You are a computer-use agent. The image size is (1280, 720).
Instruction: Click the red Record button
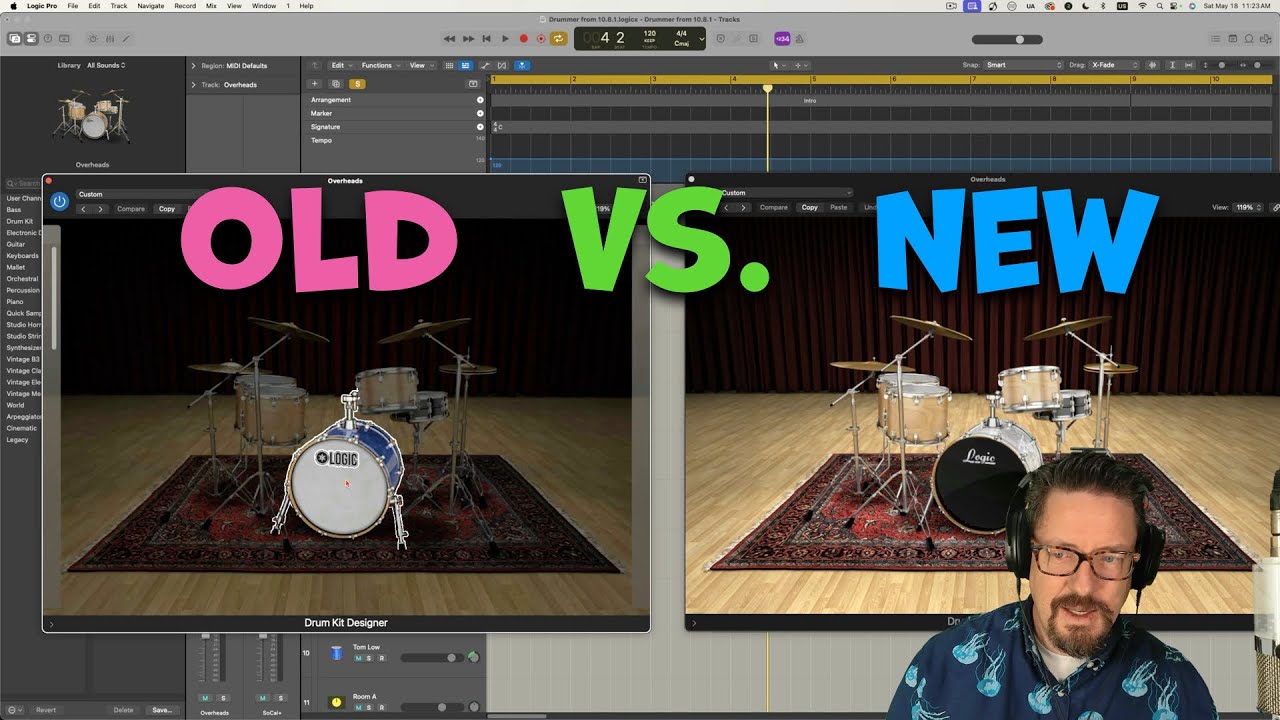click(523, 39)
